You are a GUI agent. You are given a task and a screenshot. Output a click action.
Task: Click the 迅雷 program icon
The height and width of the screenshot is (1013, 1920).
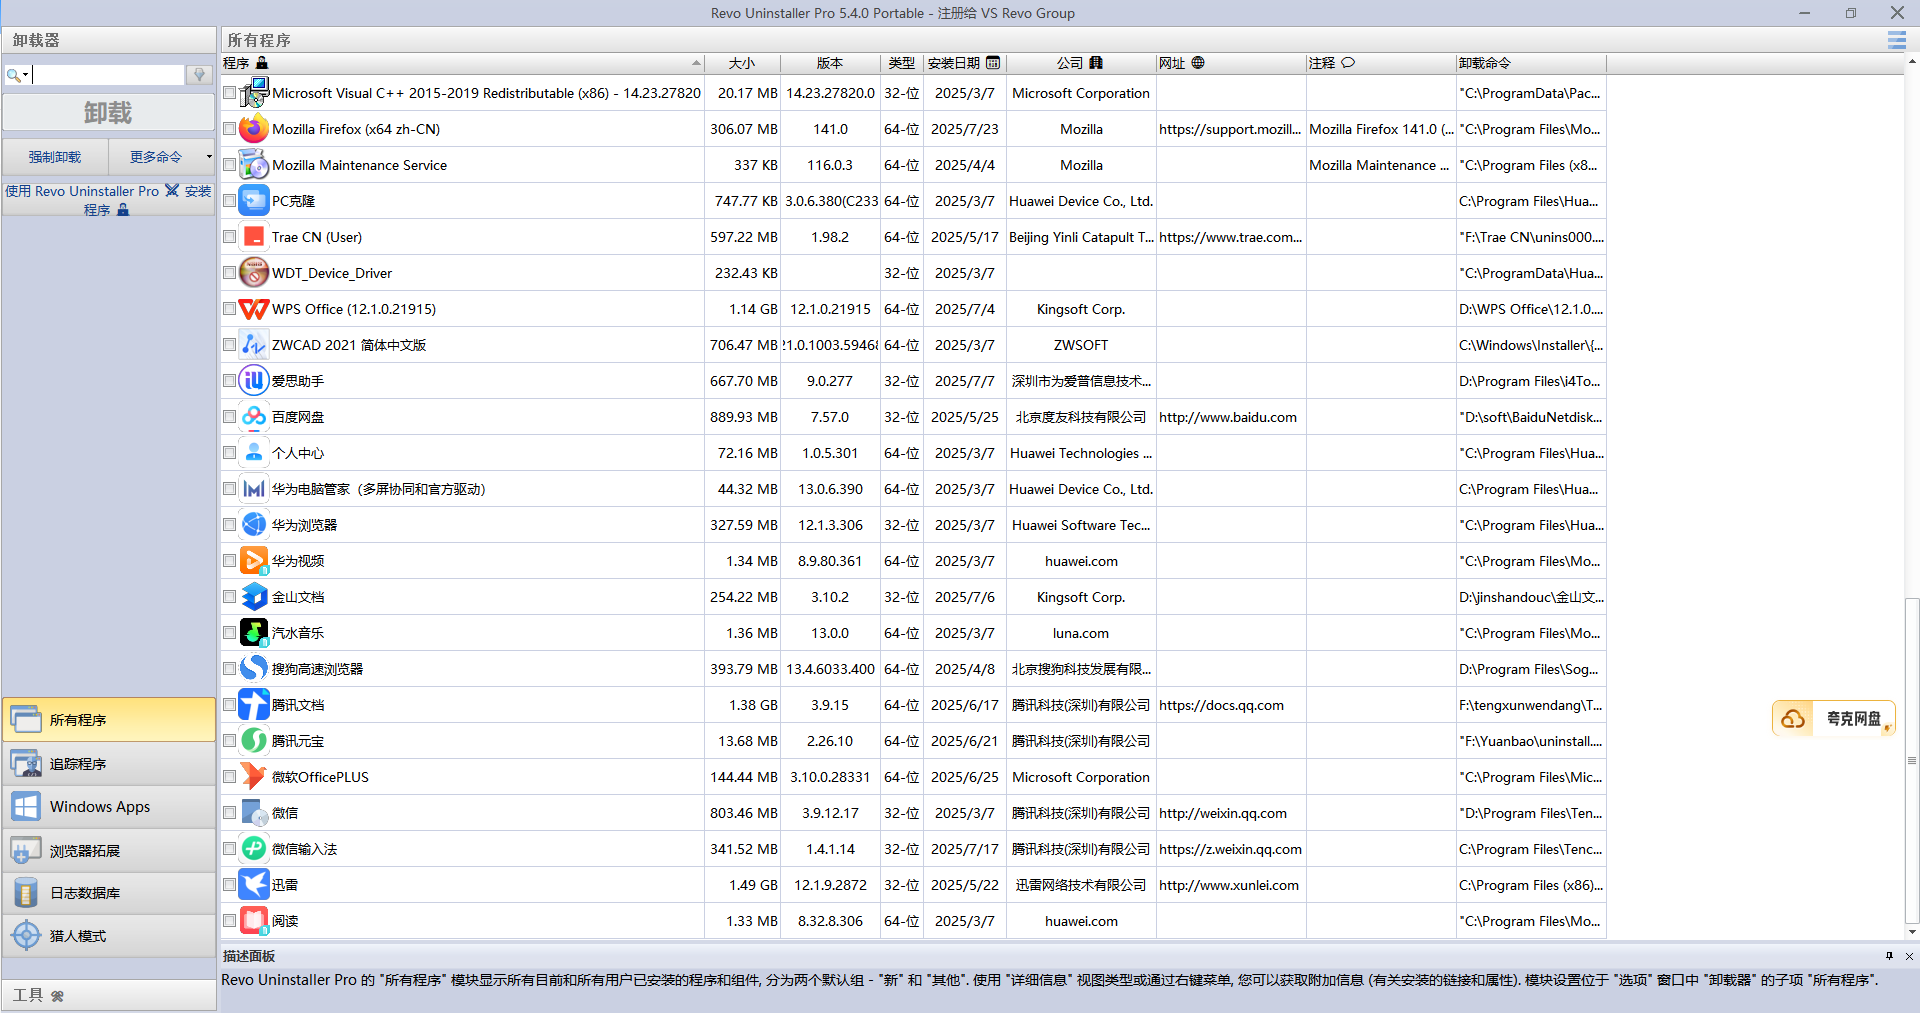[254, 885]
